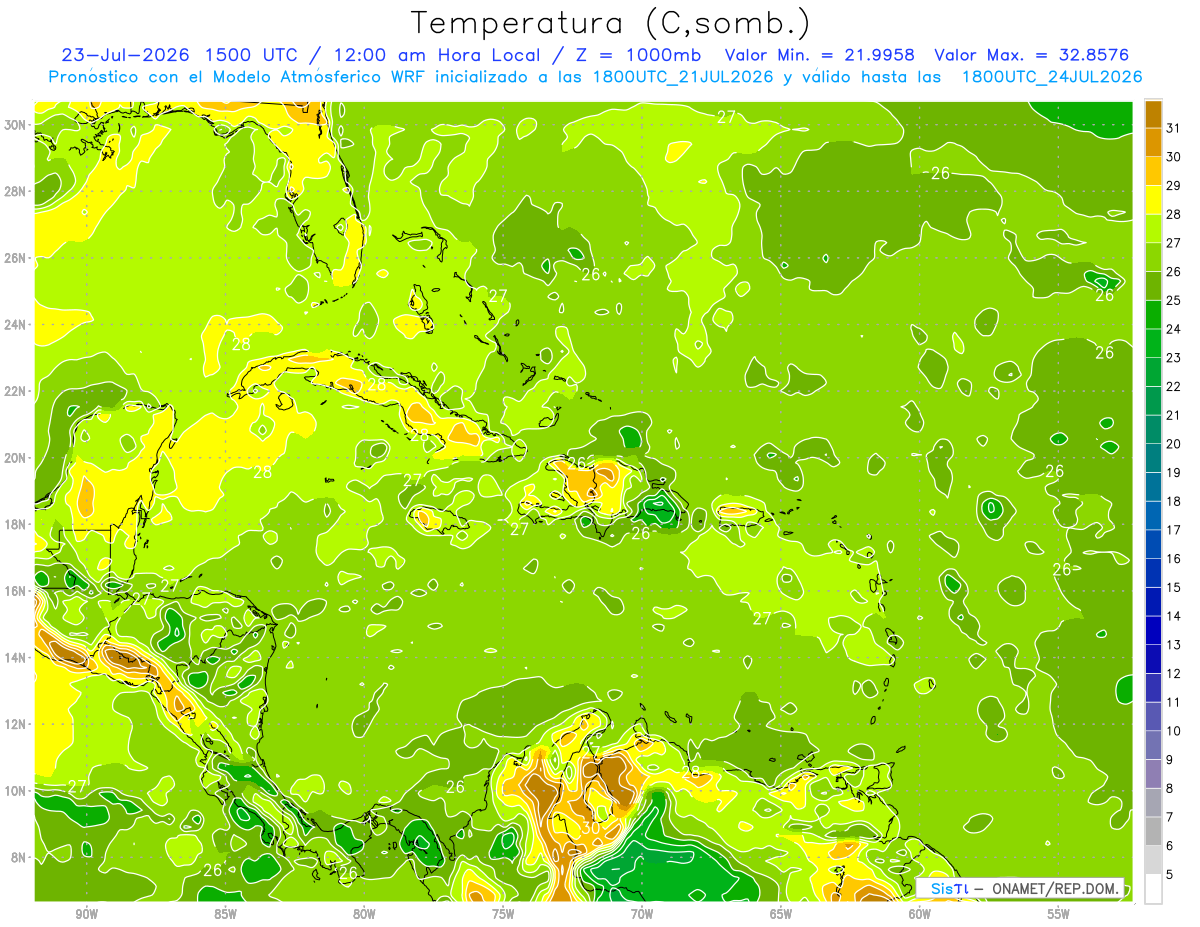Select the dark blue swatch between 13 and 14
The width and height of the screenshot is (1200, 927).
(x=1153, y=631)
